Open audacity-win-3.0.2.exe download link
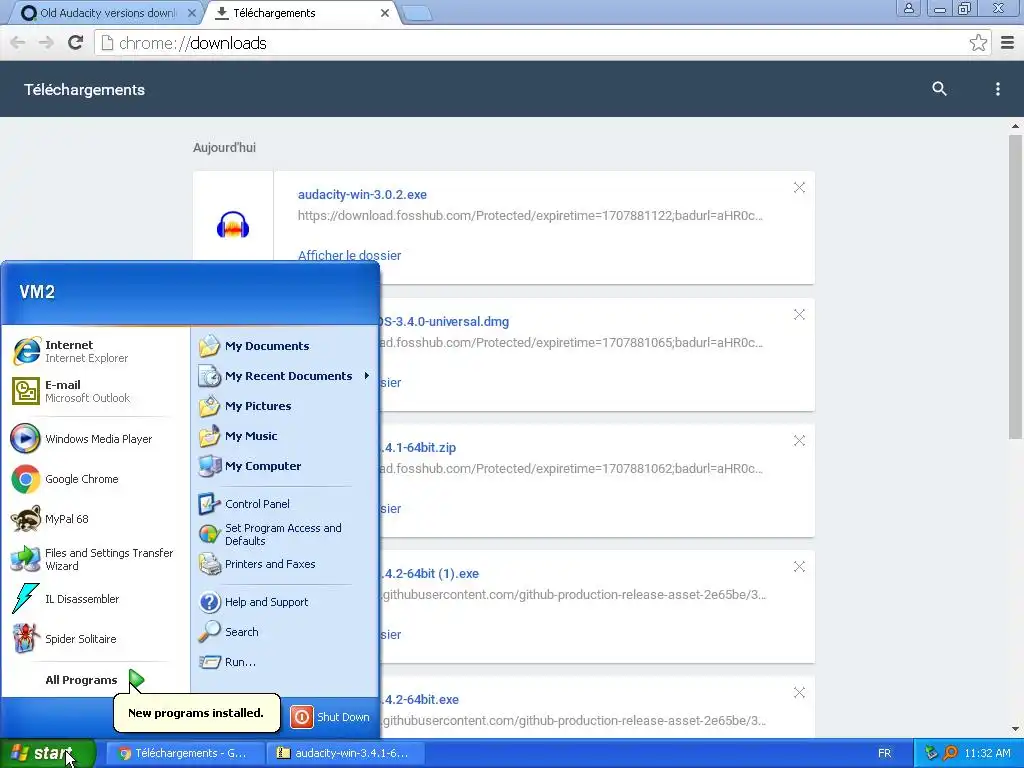Screen dimensions: 1024x768 [362, 195]
